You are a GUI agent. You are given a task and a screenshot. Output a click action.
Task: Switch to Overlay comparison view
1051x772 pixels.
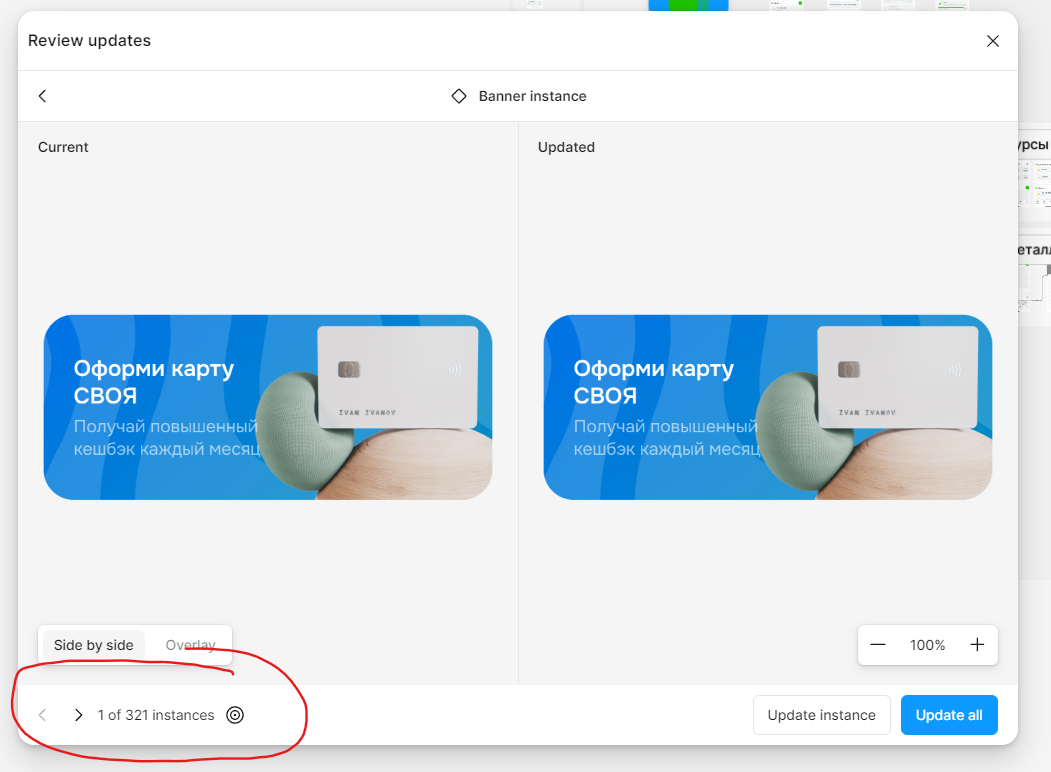[190, 645]
